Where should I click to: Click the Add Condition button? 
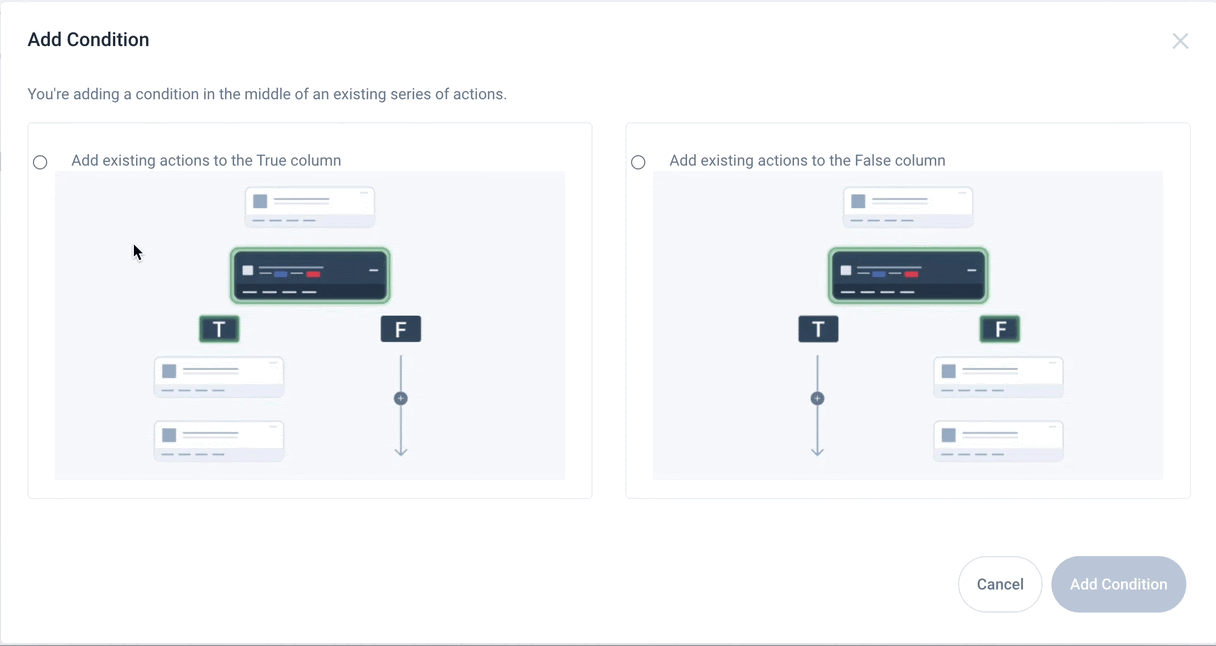(1118, 584)
